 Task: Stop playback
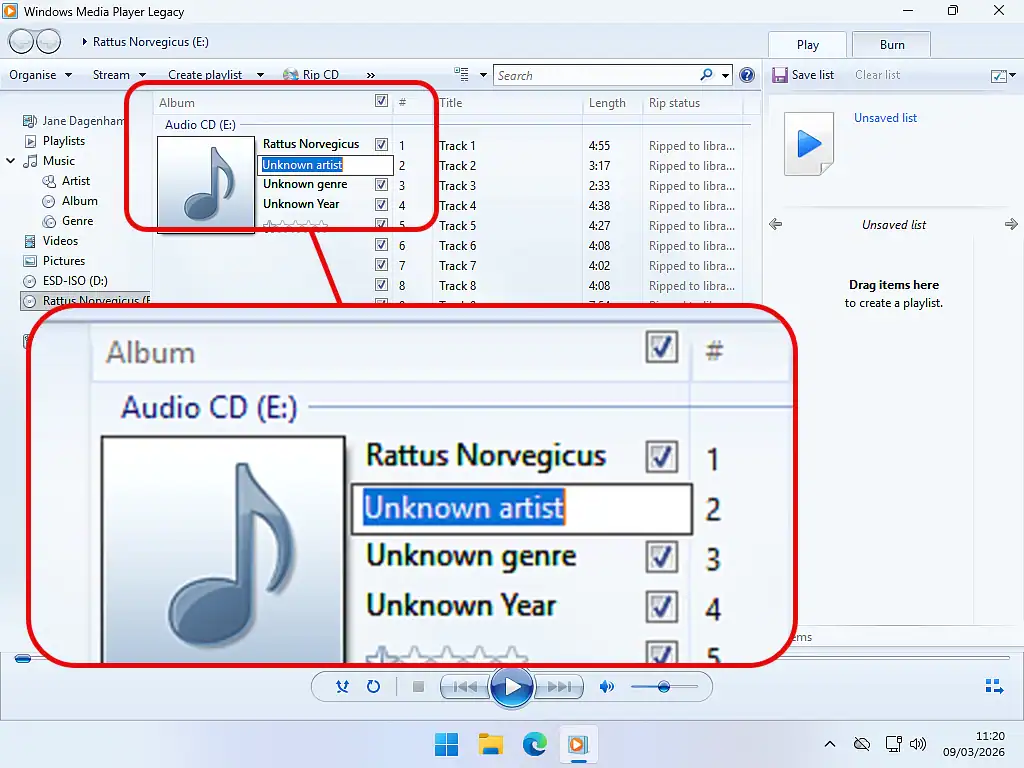tap(418, 687)
